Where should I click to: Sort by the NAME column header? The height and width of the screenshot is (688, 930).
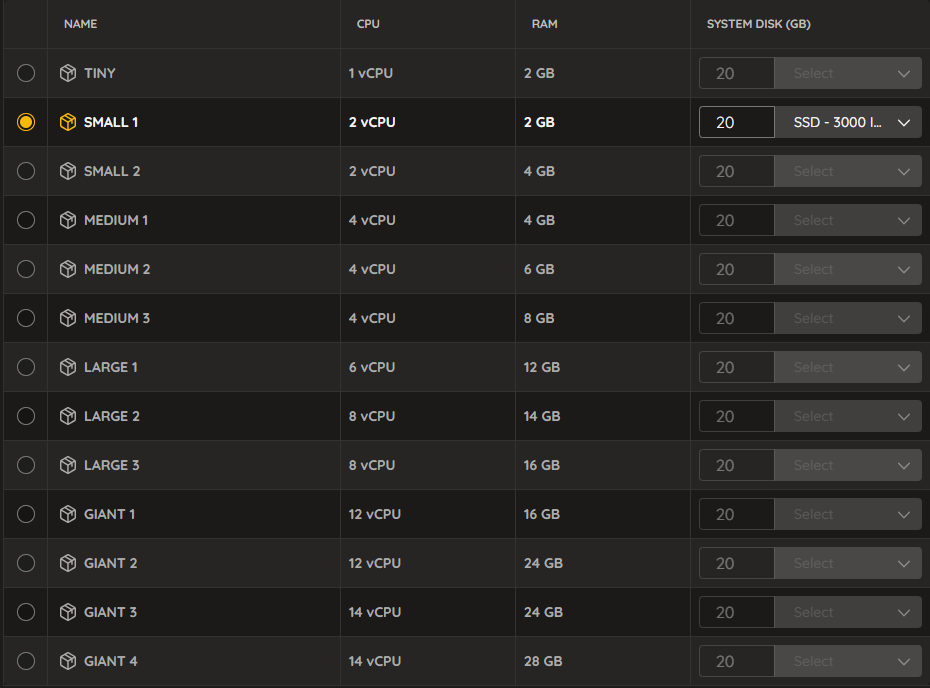[81, 24]
